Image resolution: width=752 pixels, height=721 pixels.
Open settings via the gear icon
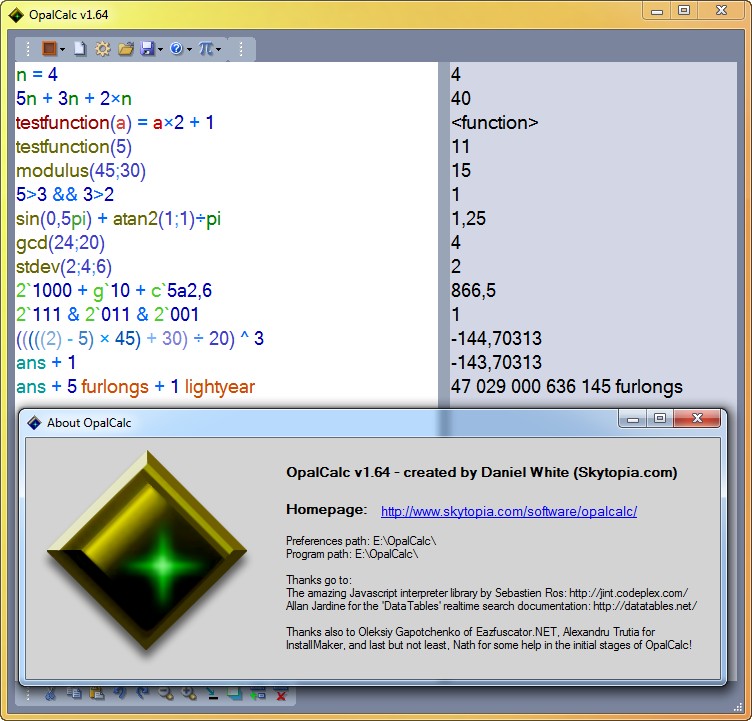102,48
